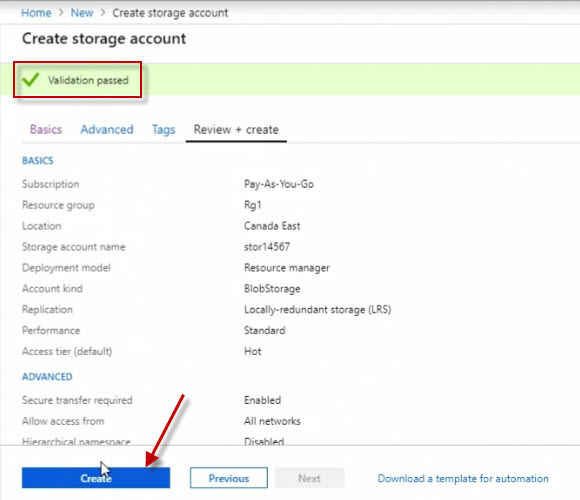Click the green validation checkmark icon
The height and width of the screenshot is (500, 580).
coord(31,80)
